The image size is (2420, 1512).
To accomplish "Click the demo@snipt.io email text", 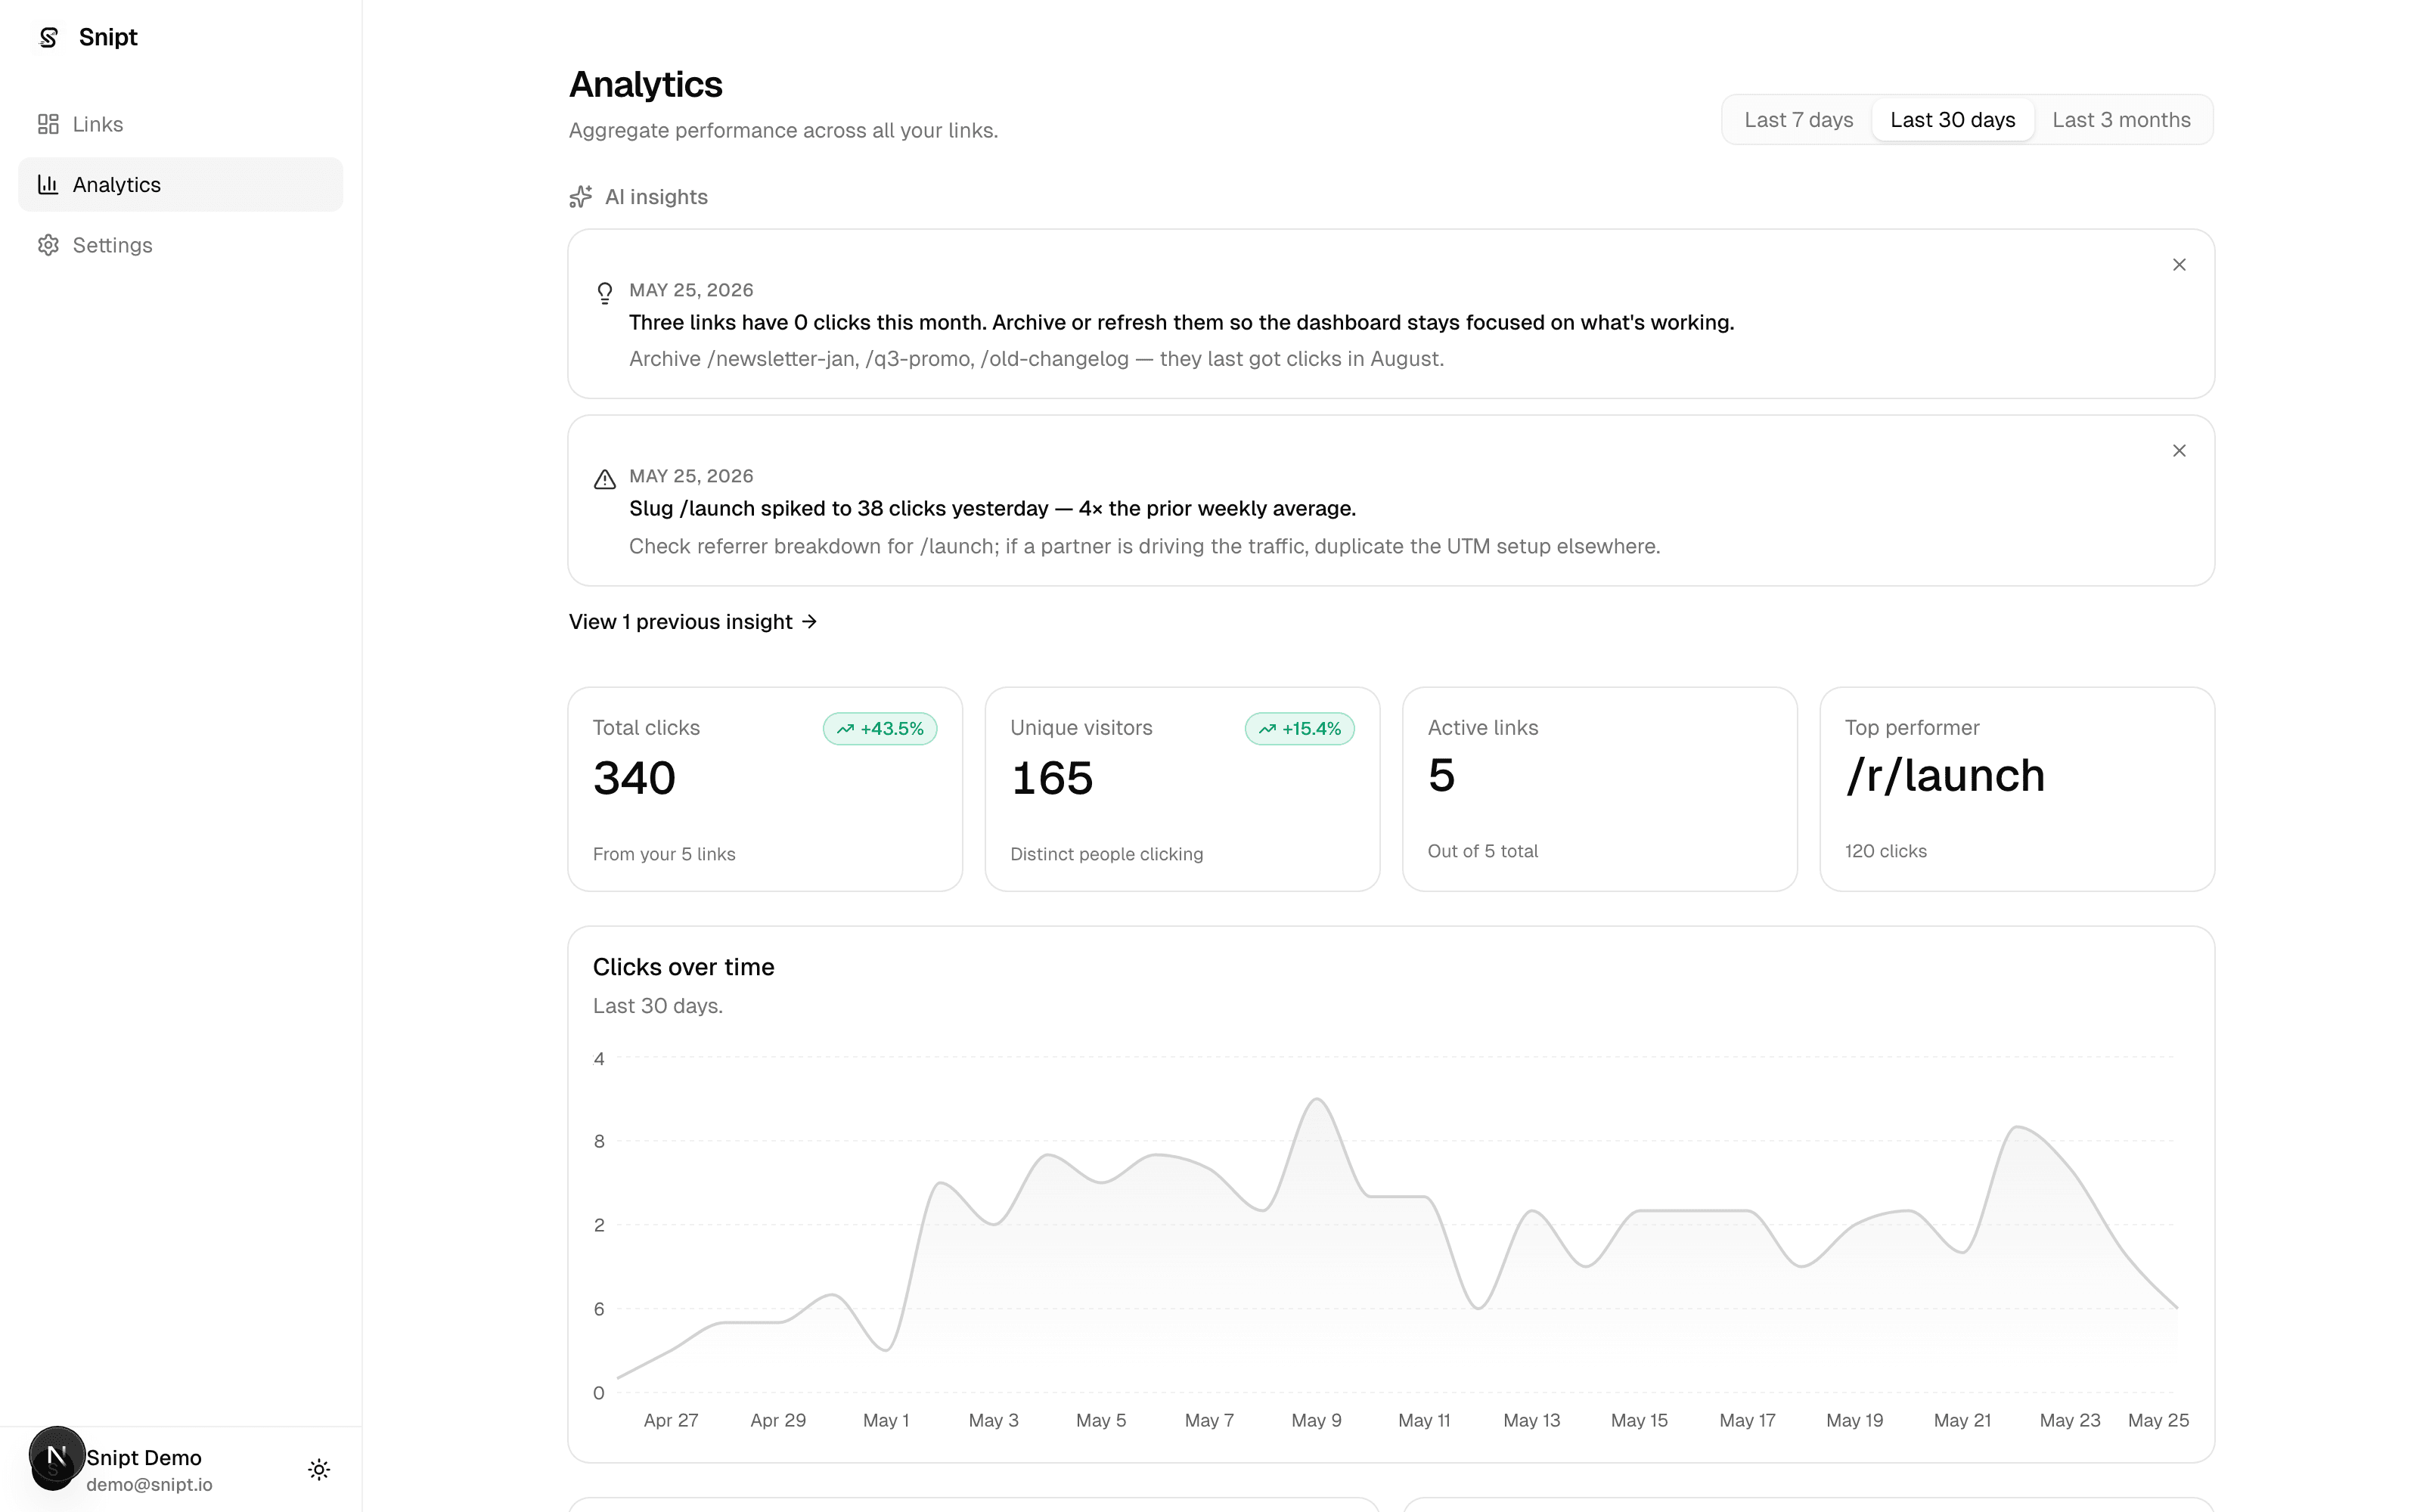I will [x=149, y=1485].
